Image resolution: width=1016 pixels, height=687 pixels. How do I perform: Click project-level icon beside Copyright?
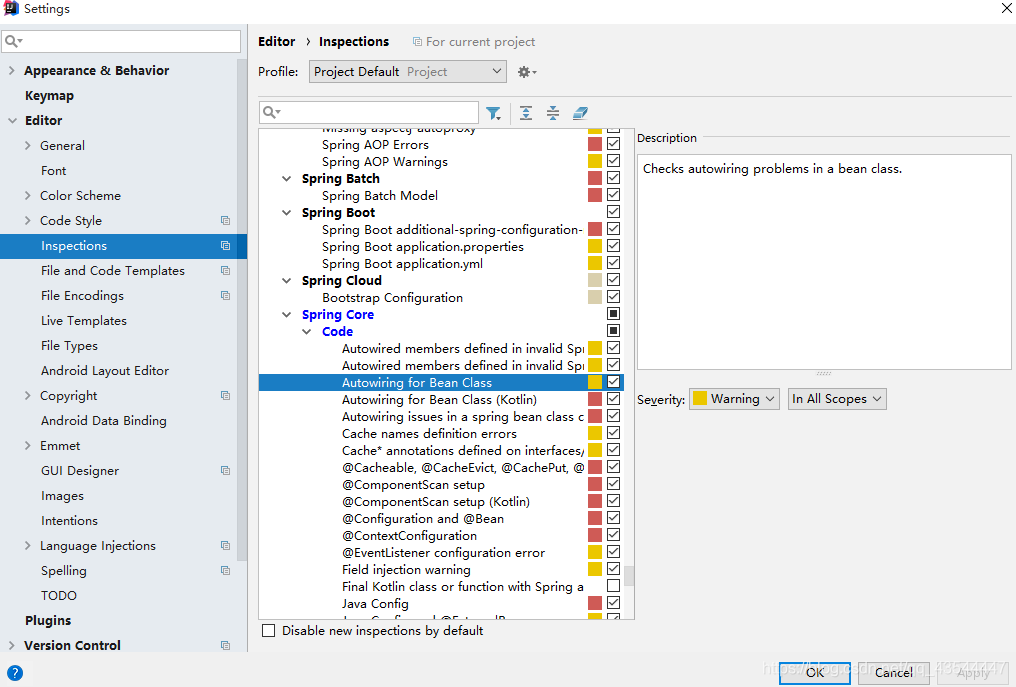coord(225,395)
